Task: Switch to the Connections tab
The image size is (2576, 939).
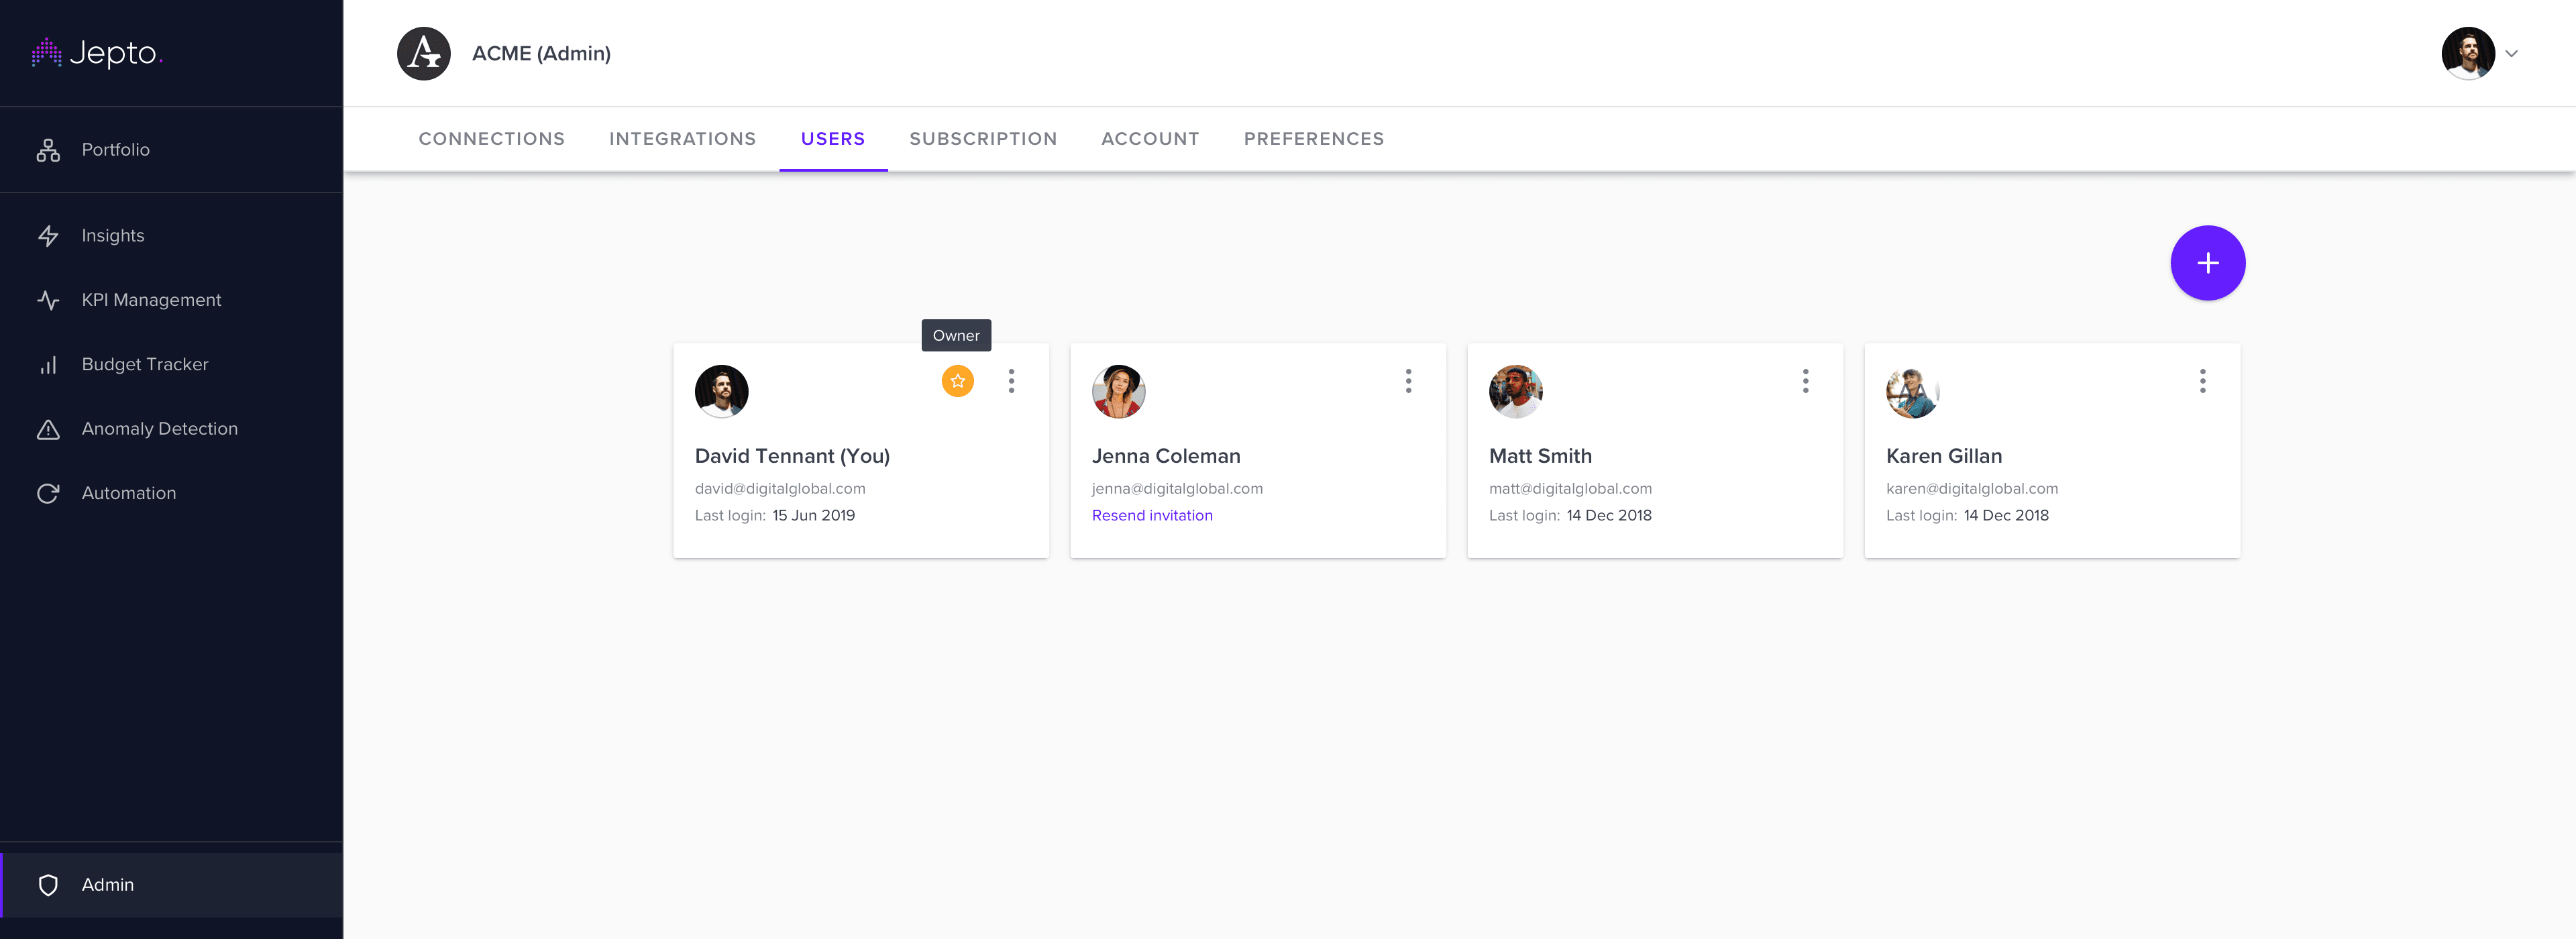Action: (491, 139)
